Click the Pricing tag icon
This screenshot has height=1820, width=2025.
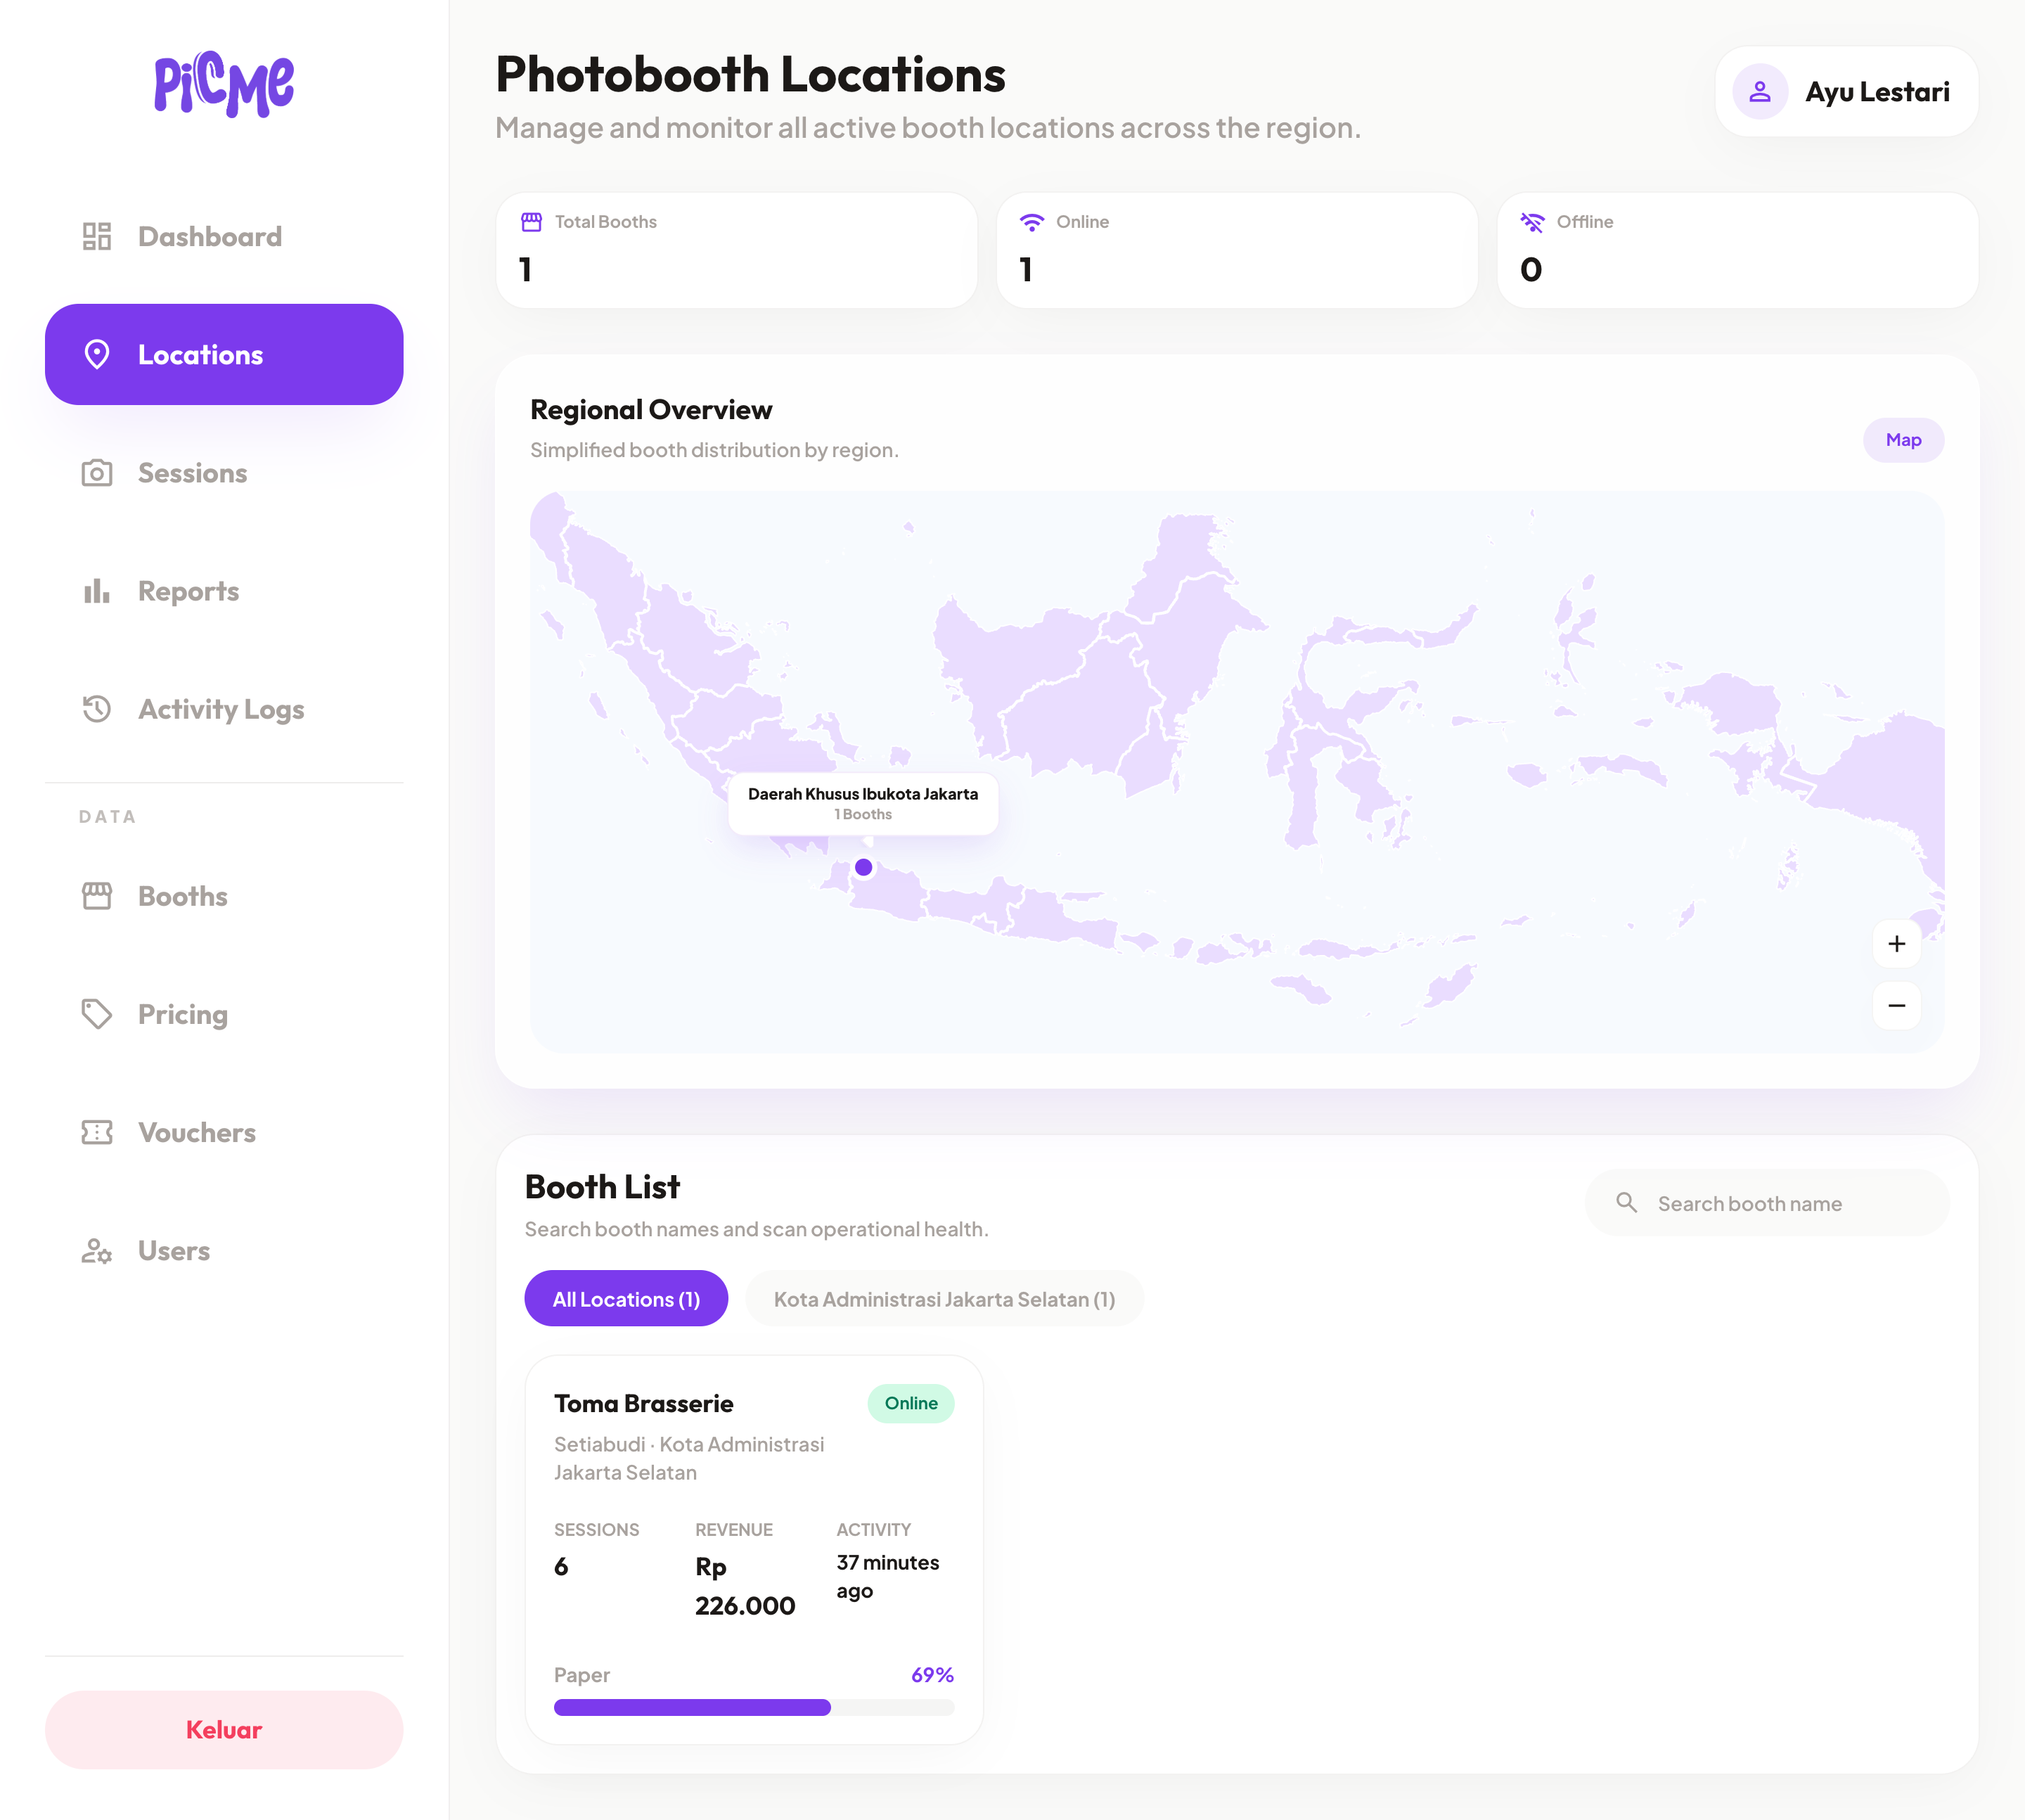[97, 1014]
